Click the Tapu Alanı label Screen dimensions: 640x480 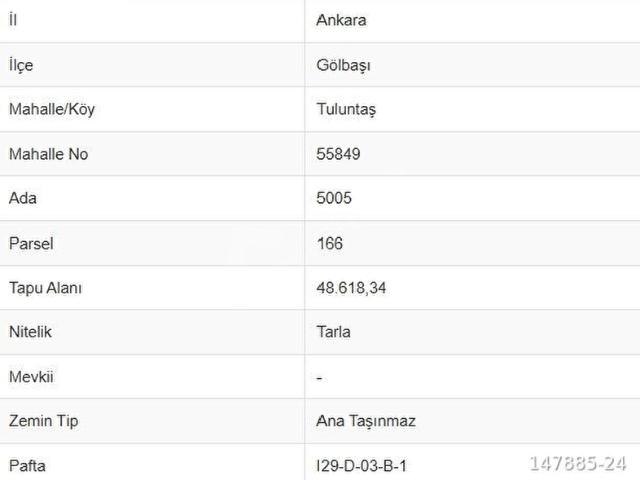click(x=45, y=288)
